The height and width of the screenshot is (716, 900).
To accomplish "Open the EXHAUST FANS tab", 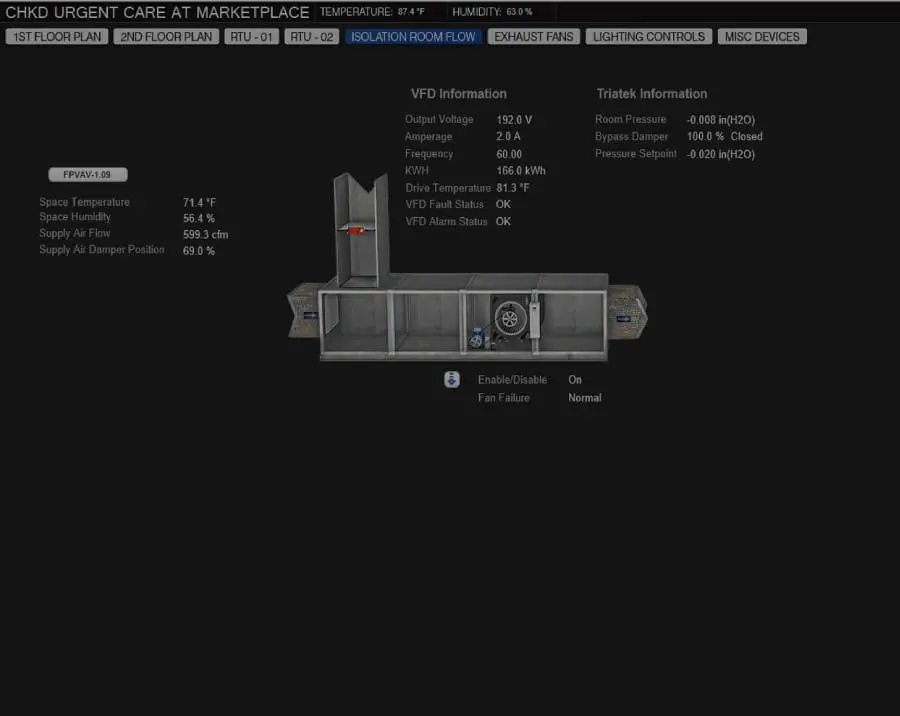I will pyautogui.click(x=534, y=37).
